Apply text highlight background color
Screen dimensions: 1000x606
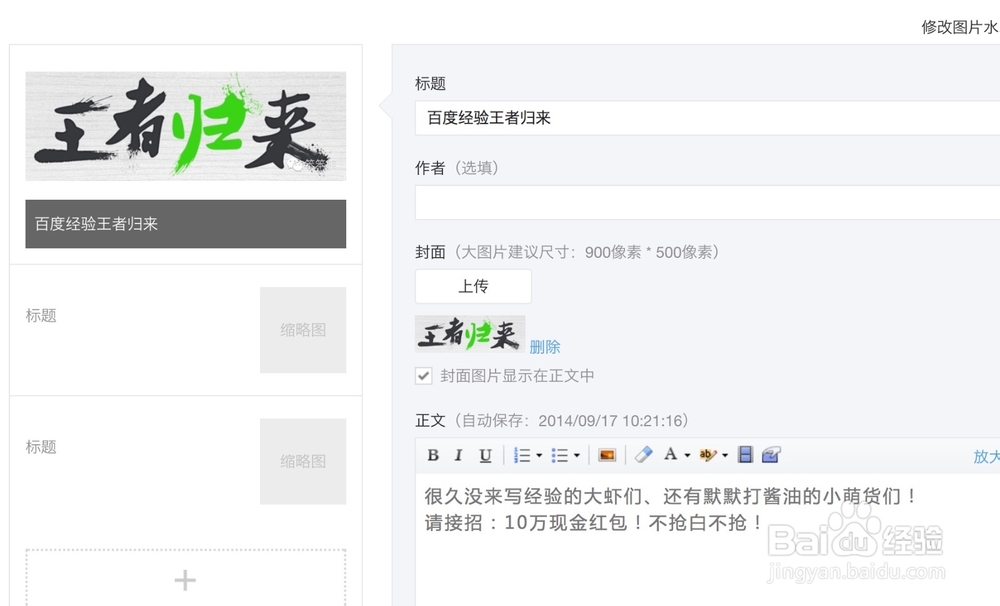[x=708, y=455]
